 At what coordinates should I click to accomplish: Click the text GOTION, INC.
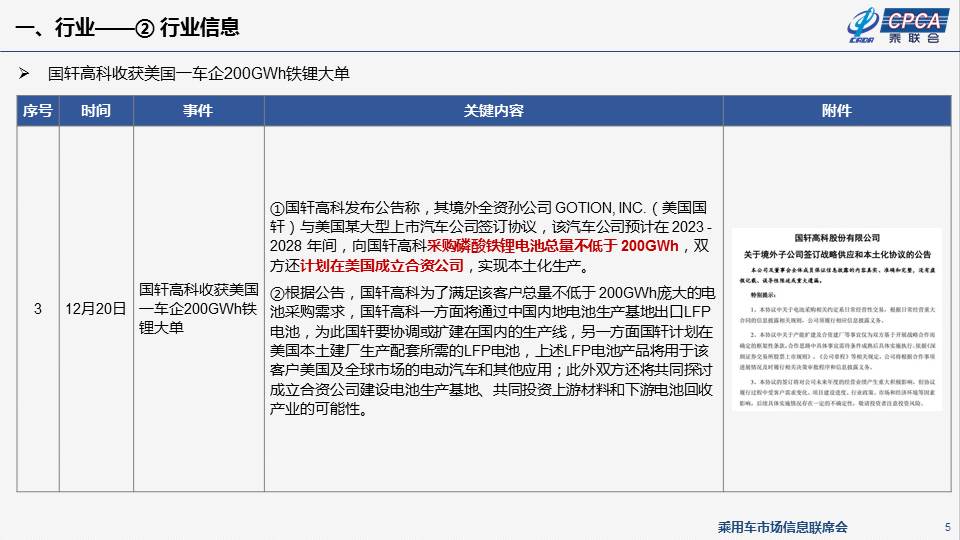[600, 208]
